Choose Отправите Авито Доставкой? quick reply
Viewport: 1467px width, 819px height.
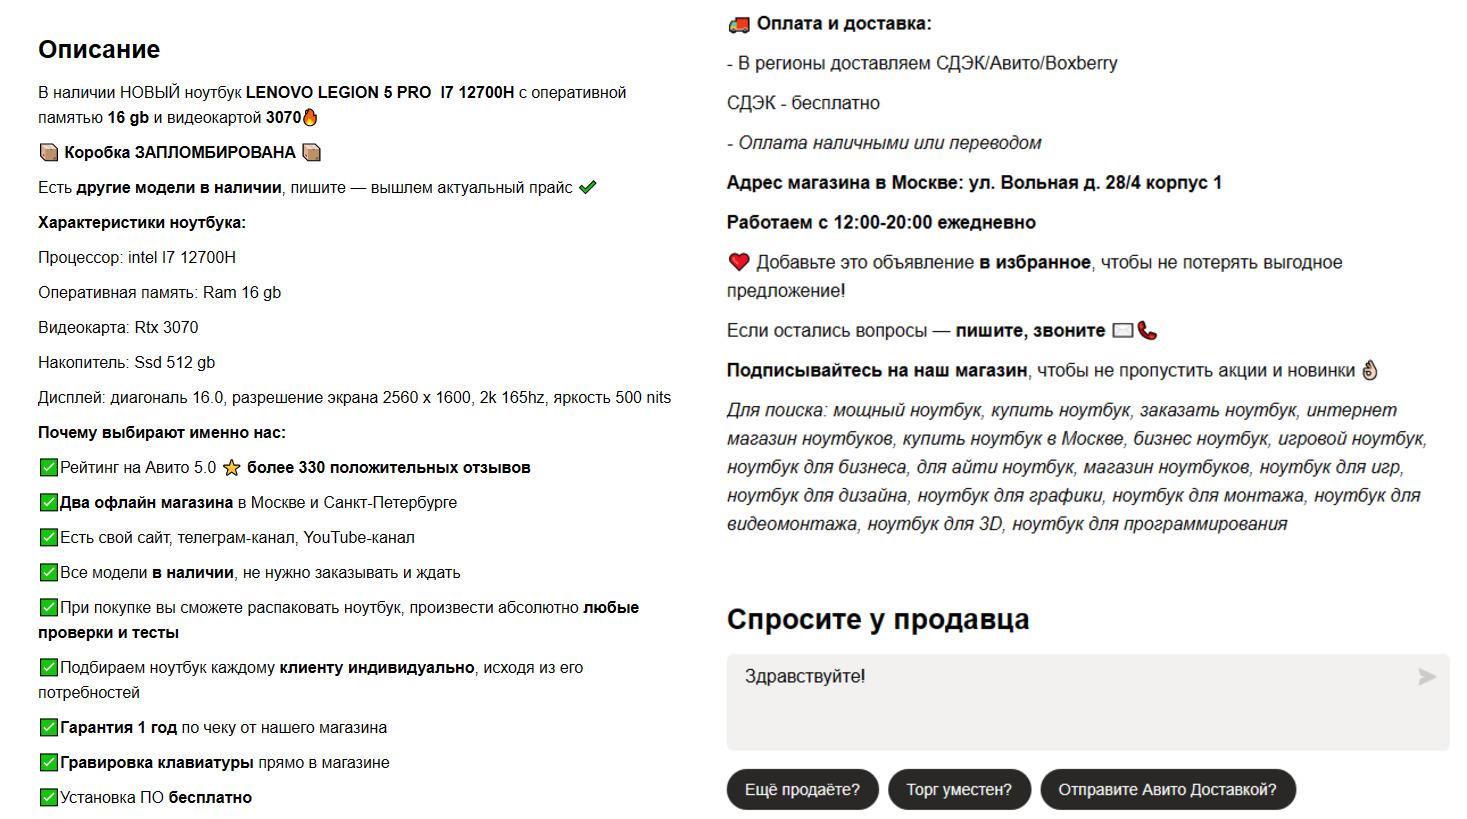(1167, 789)
